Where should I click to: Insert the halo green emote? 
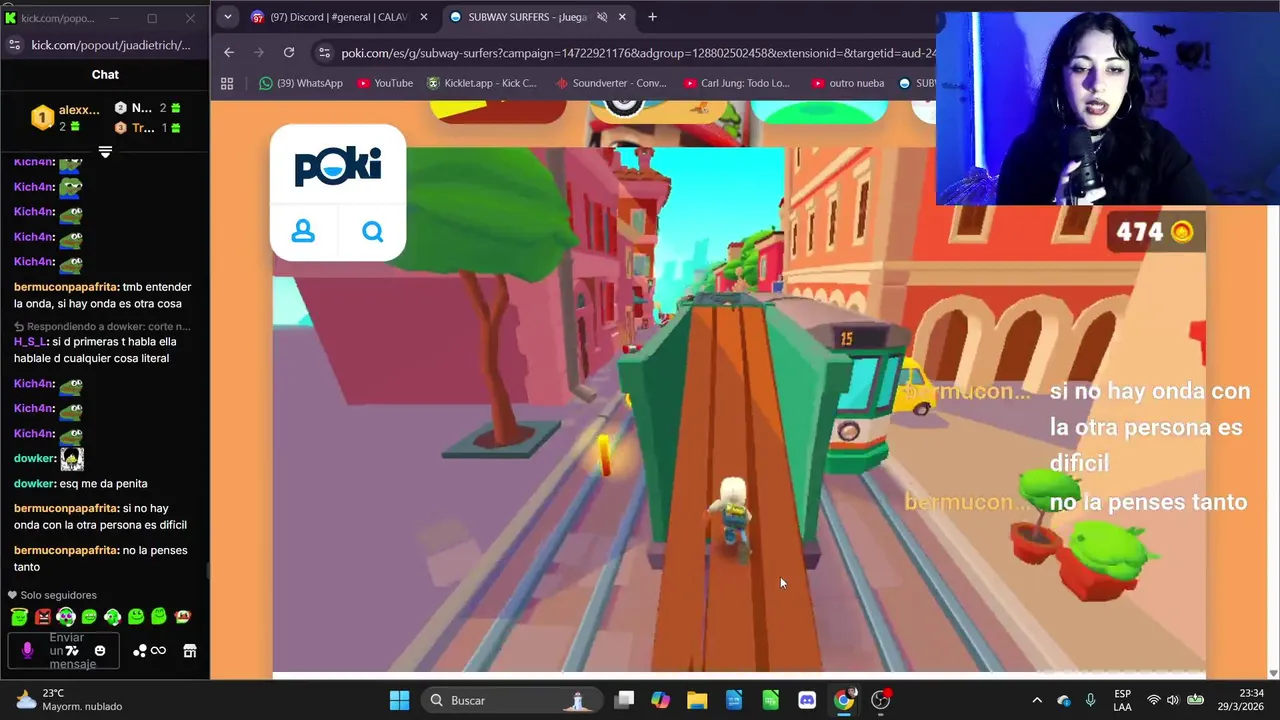tap(19, 617)
